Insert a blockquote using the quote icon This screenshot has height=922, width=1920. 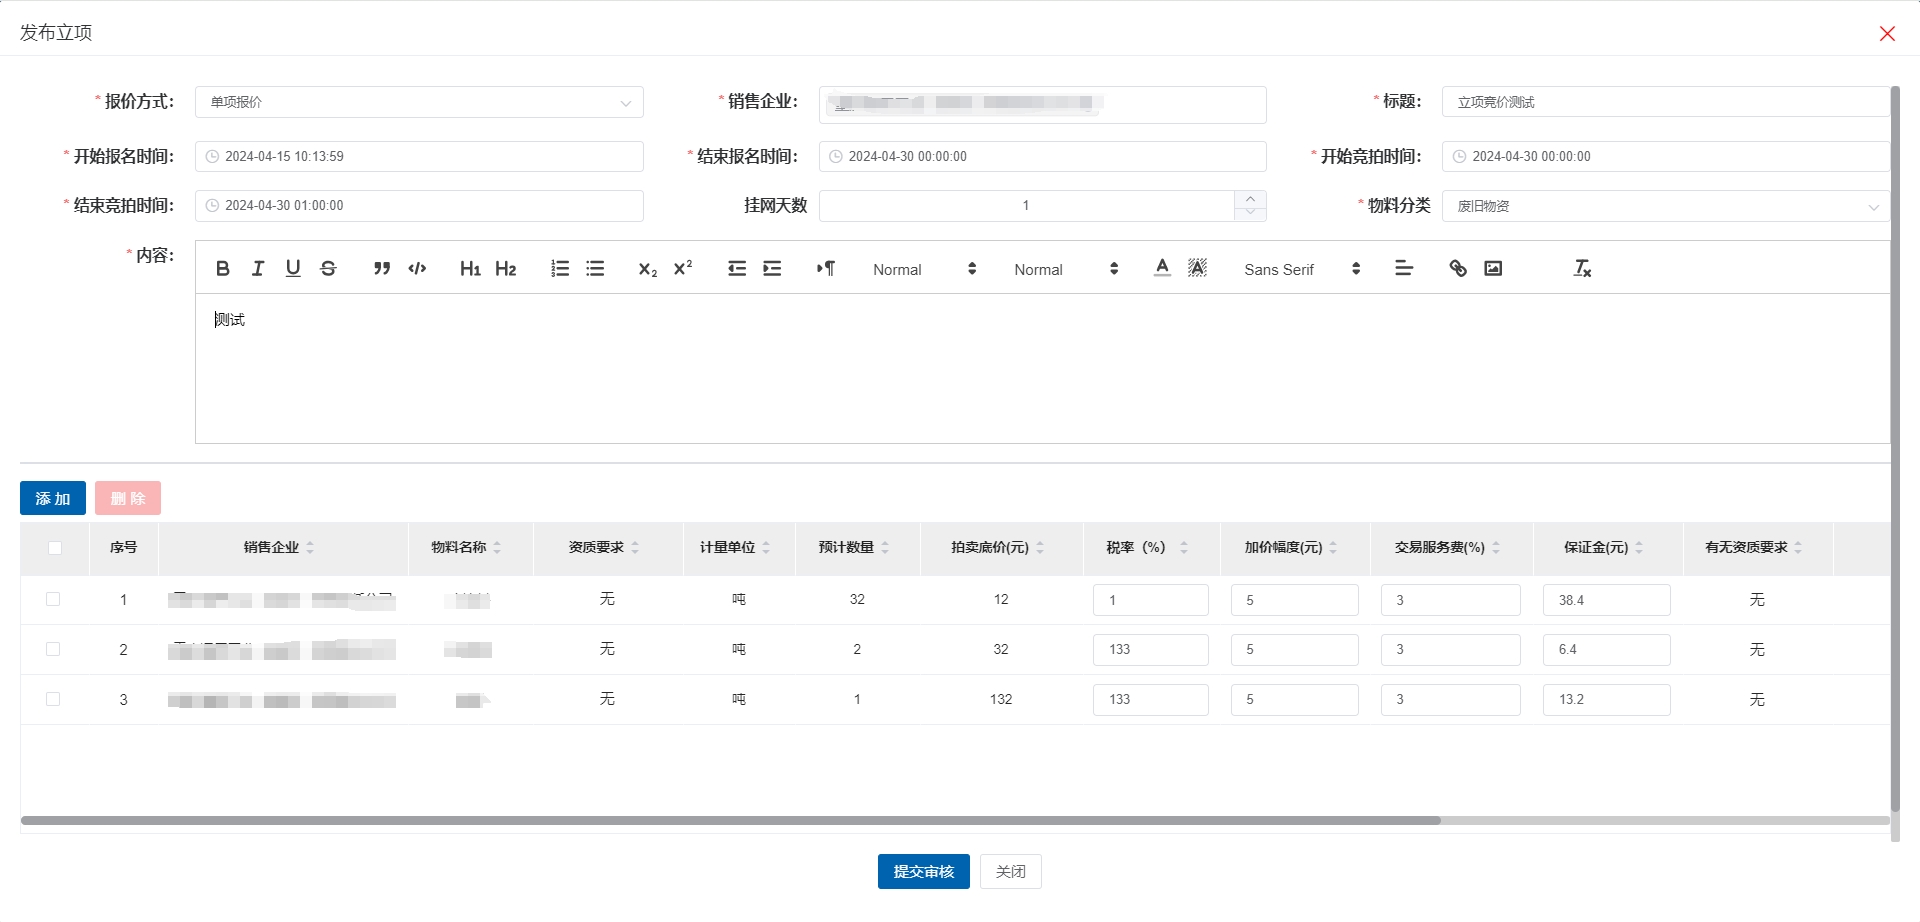381,269
